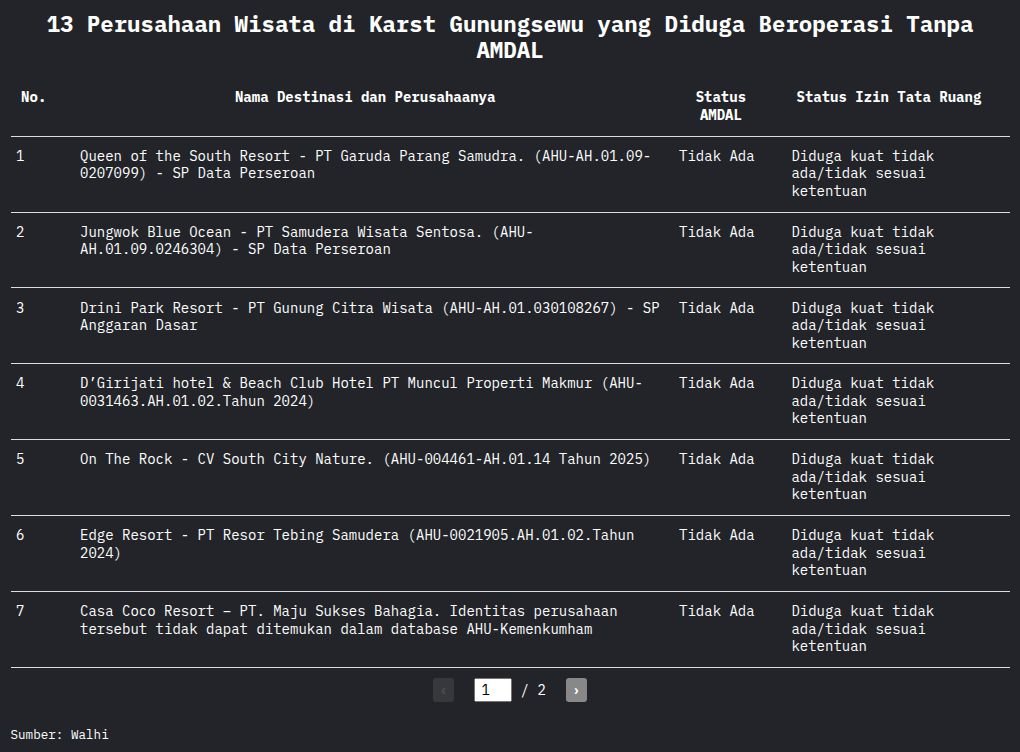This screenshot has height=752, width=1020.
Task: Click the Status AMDAL column header
Action: [x=720, y=105]
